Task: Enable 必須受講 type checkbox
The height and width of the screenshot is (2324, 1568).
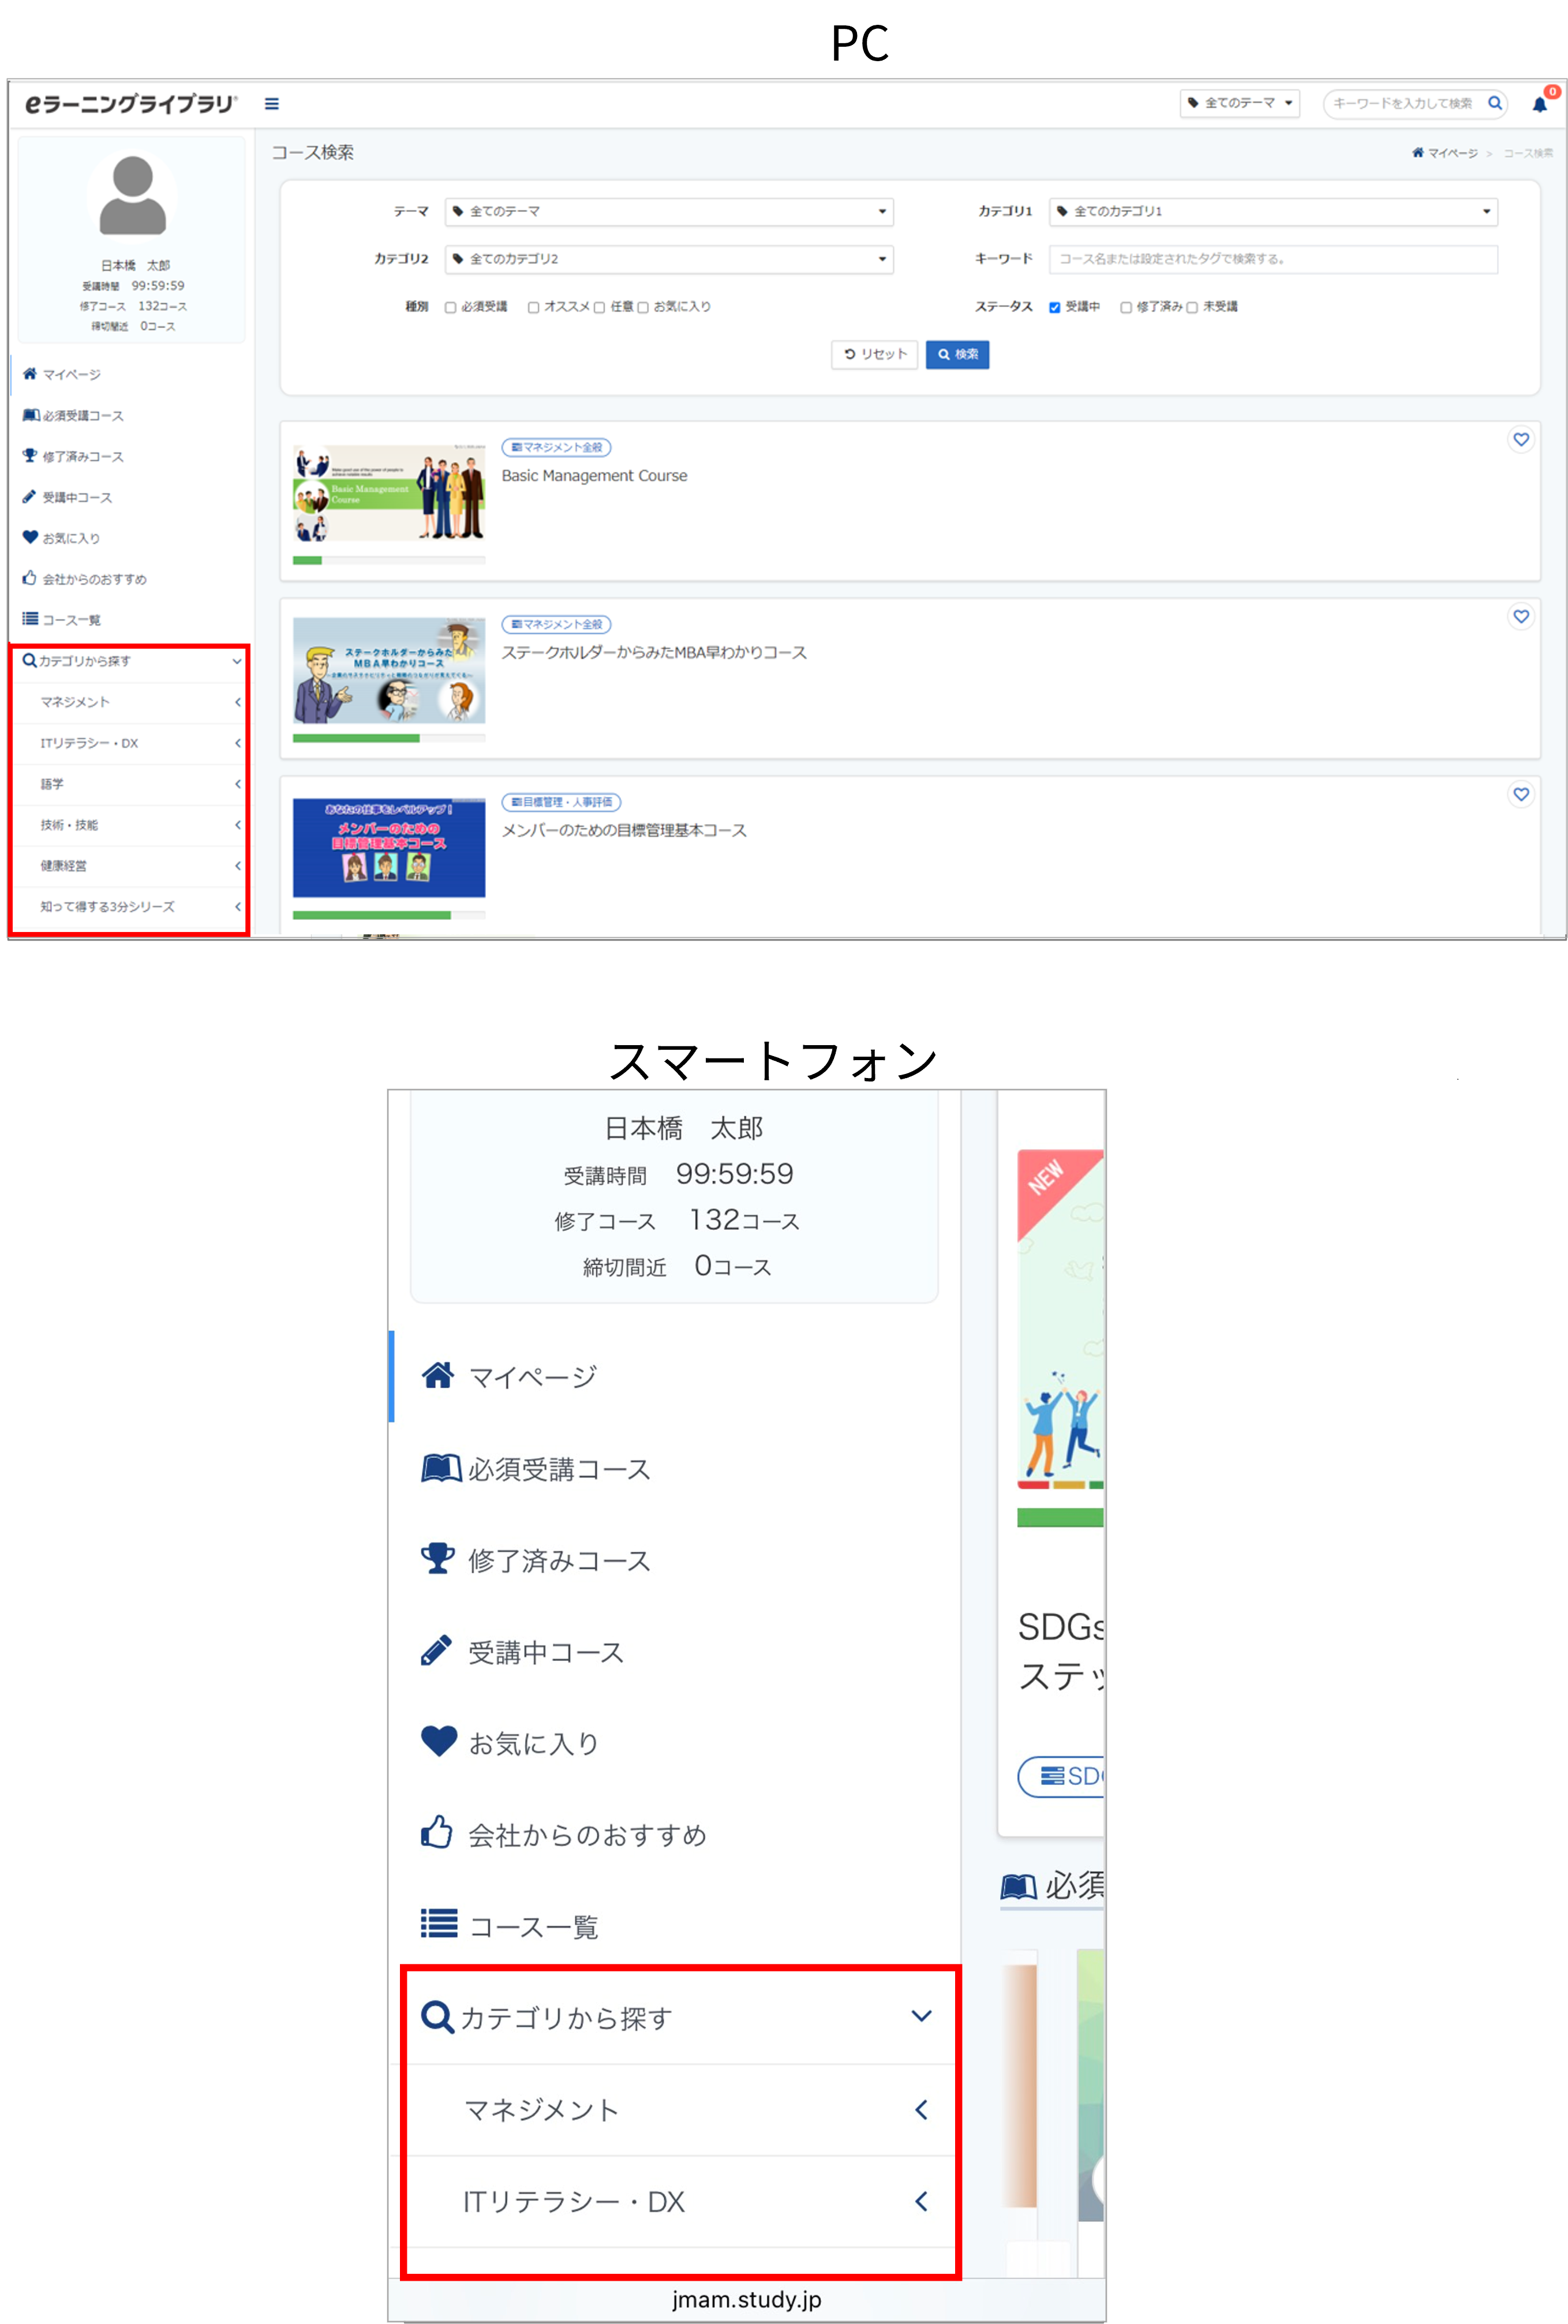Action: [x=450, y=308]
